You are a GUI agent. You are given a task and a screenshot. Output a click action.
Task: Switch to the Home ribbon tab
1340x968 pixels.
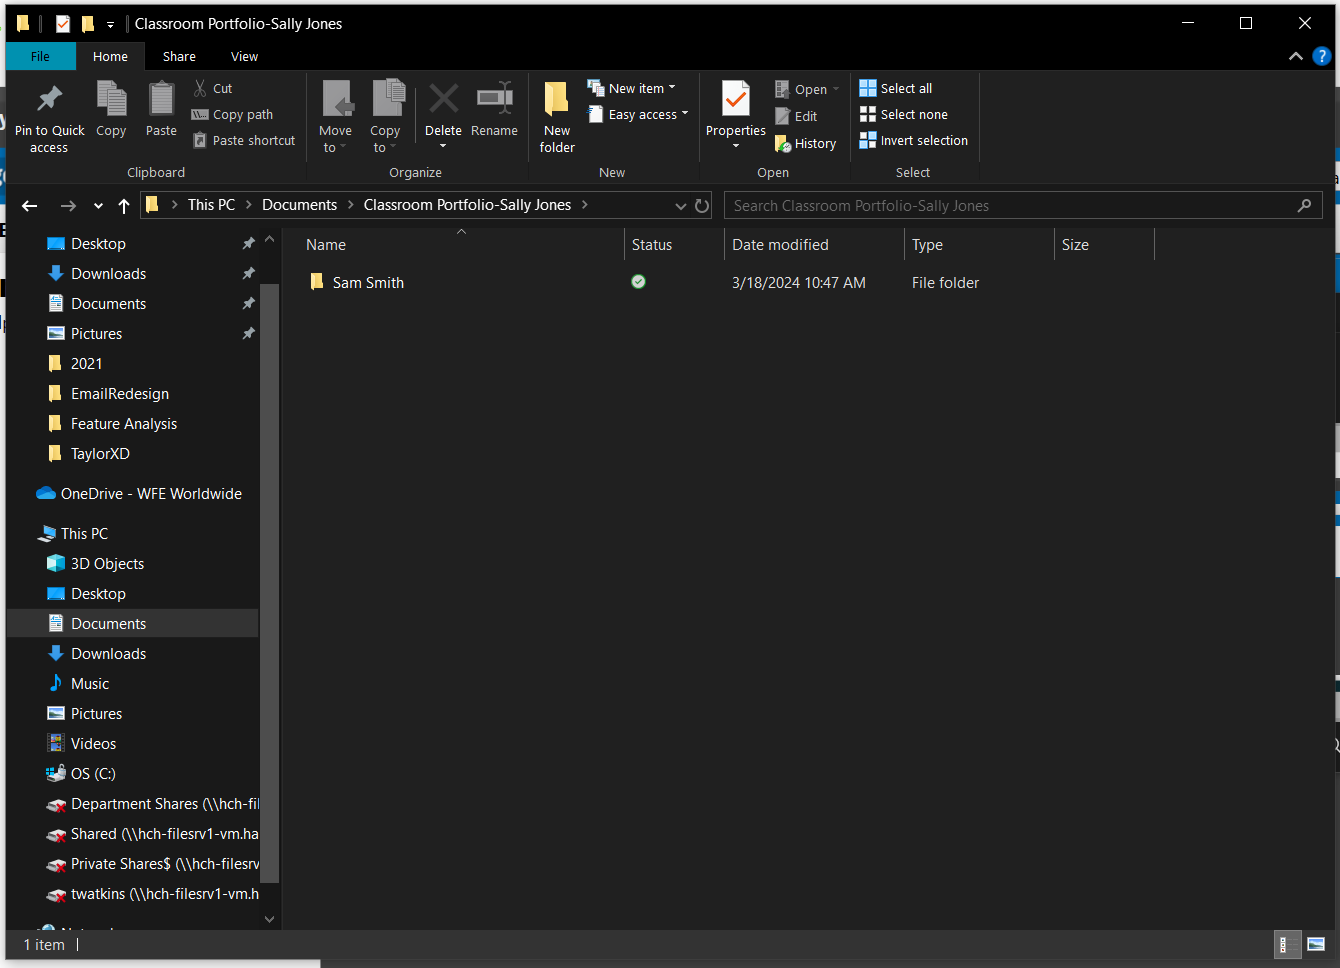(110, 56)
